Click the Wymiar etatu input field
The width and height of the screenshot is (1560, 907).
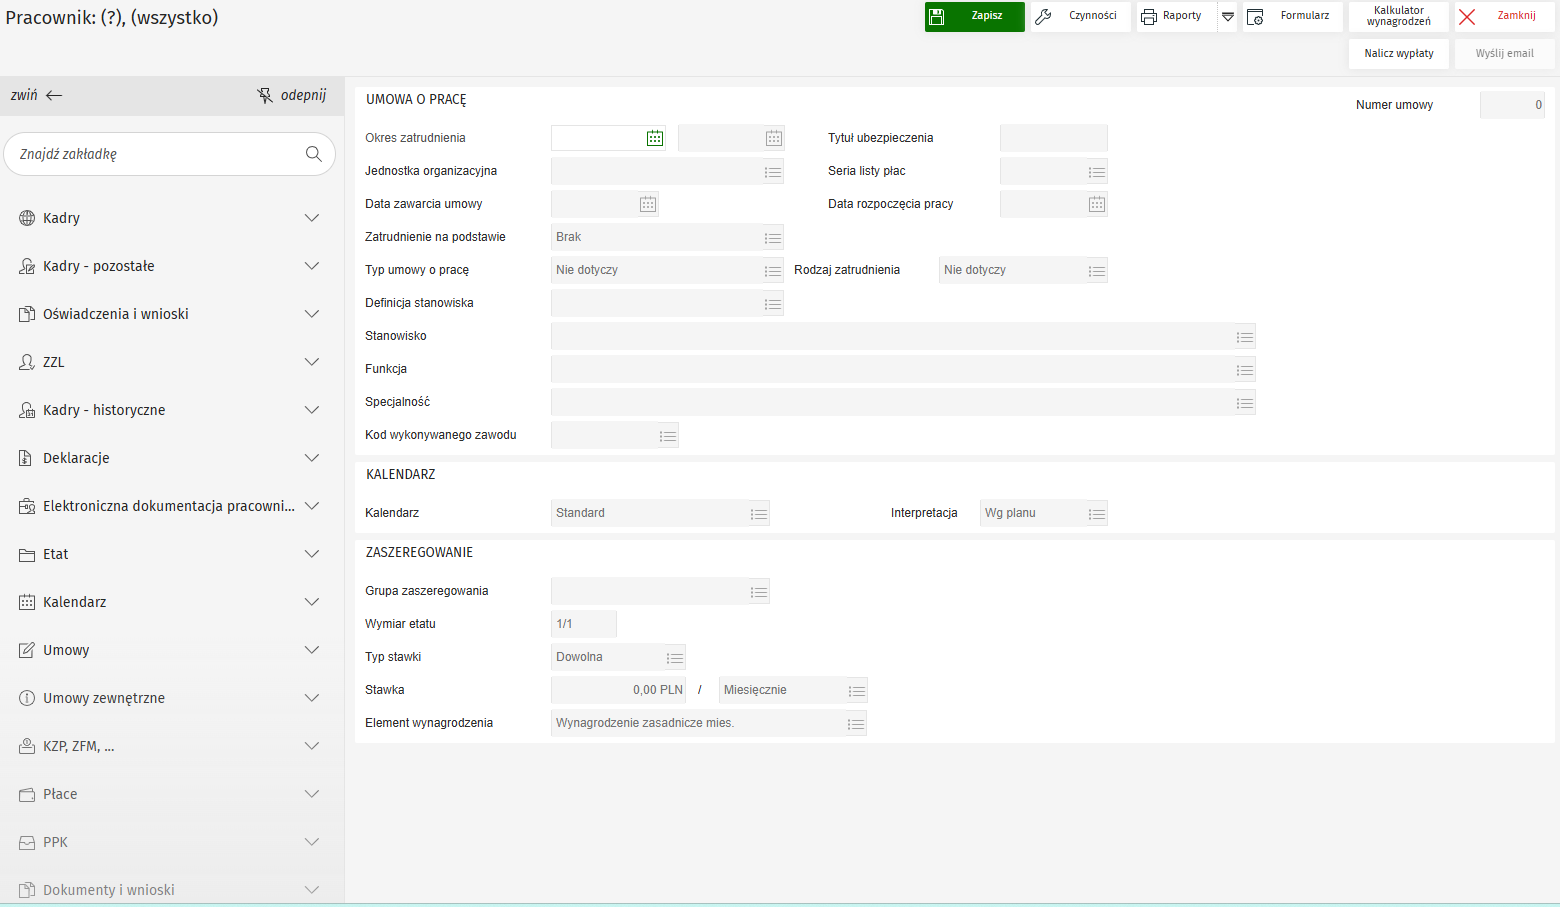[x=583, y=624]
